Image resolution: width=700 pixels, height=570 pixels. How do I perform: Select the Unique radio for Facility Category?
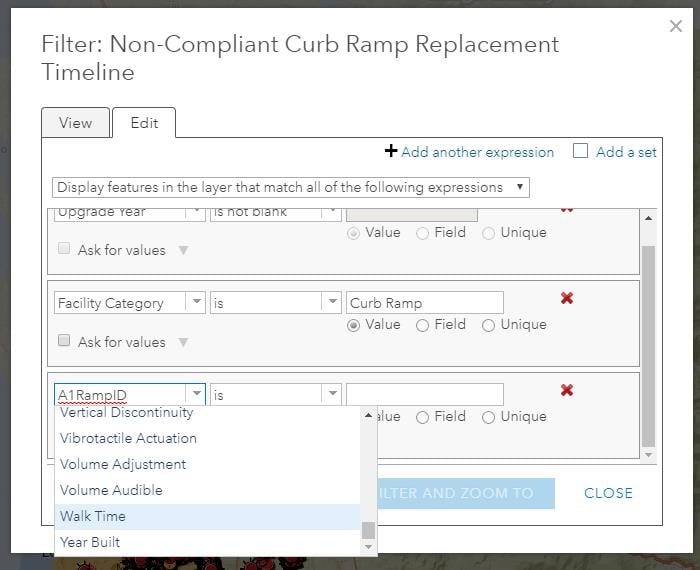point(488,325)
